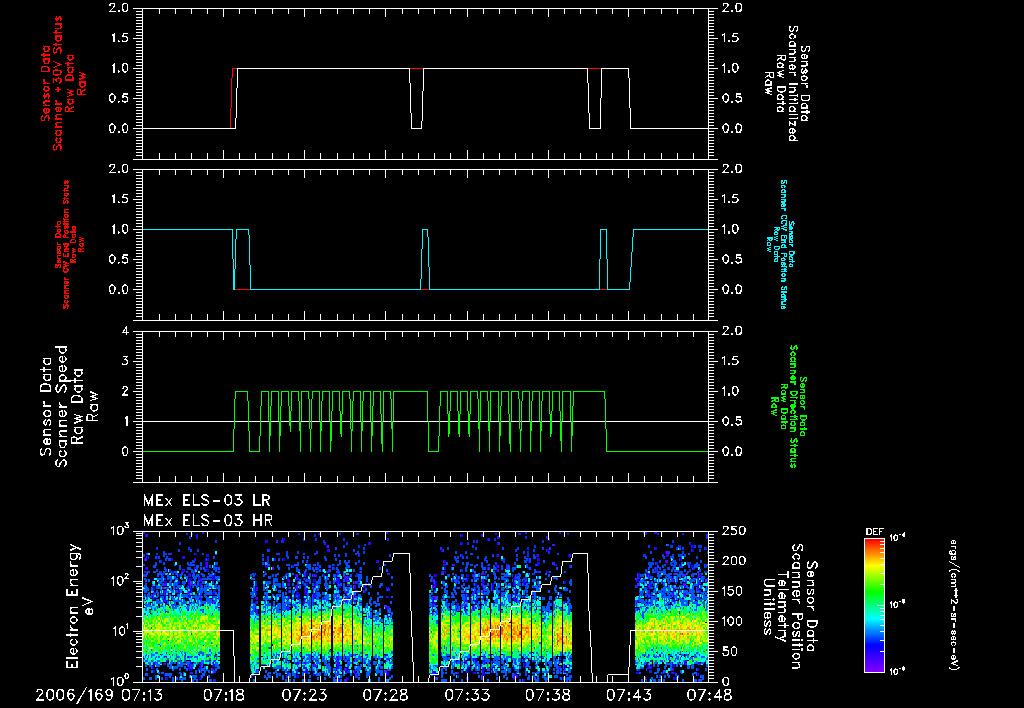Viewport: 1024px width, 708px height.
Task: Click the top 10^-4 color bar tick label
Action: (898, 538)
